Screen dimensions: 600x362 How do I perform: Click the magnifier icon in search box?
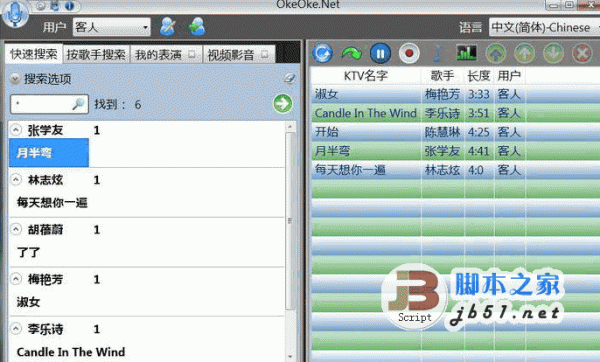point(78,104)
